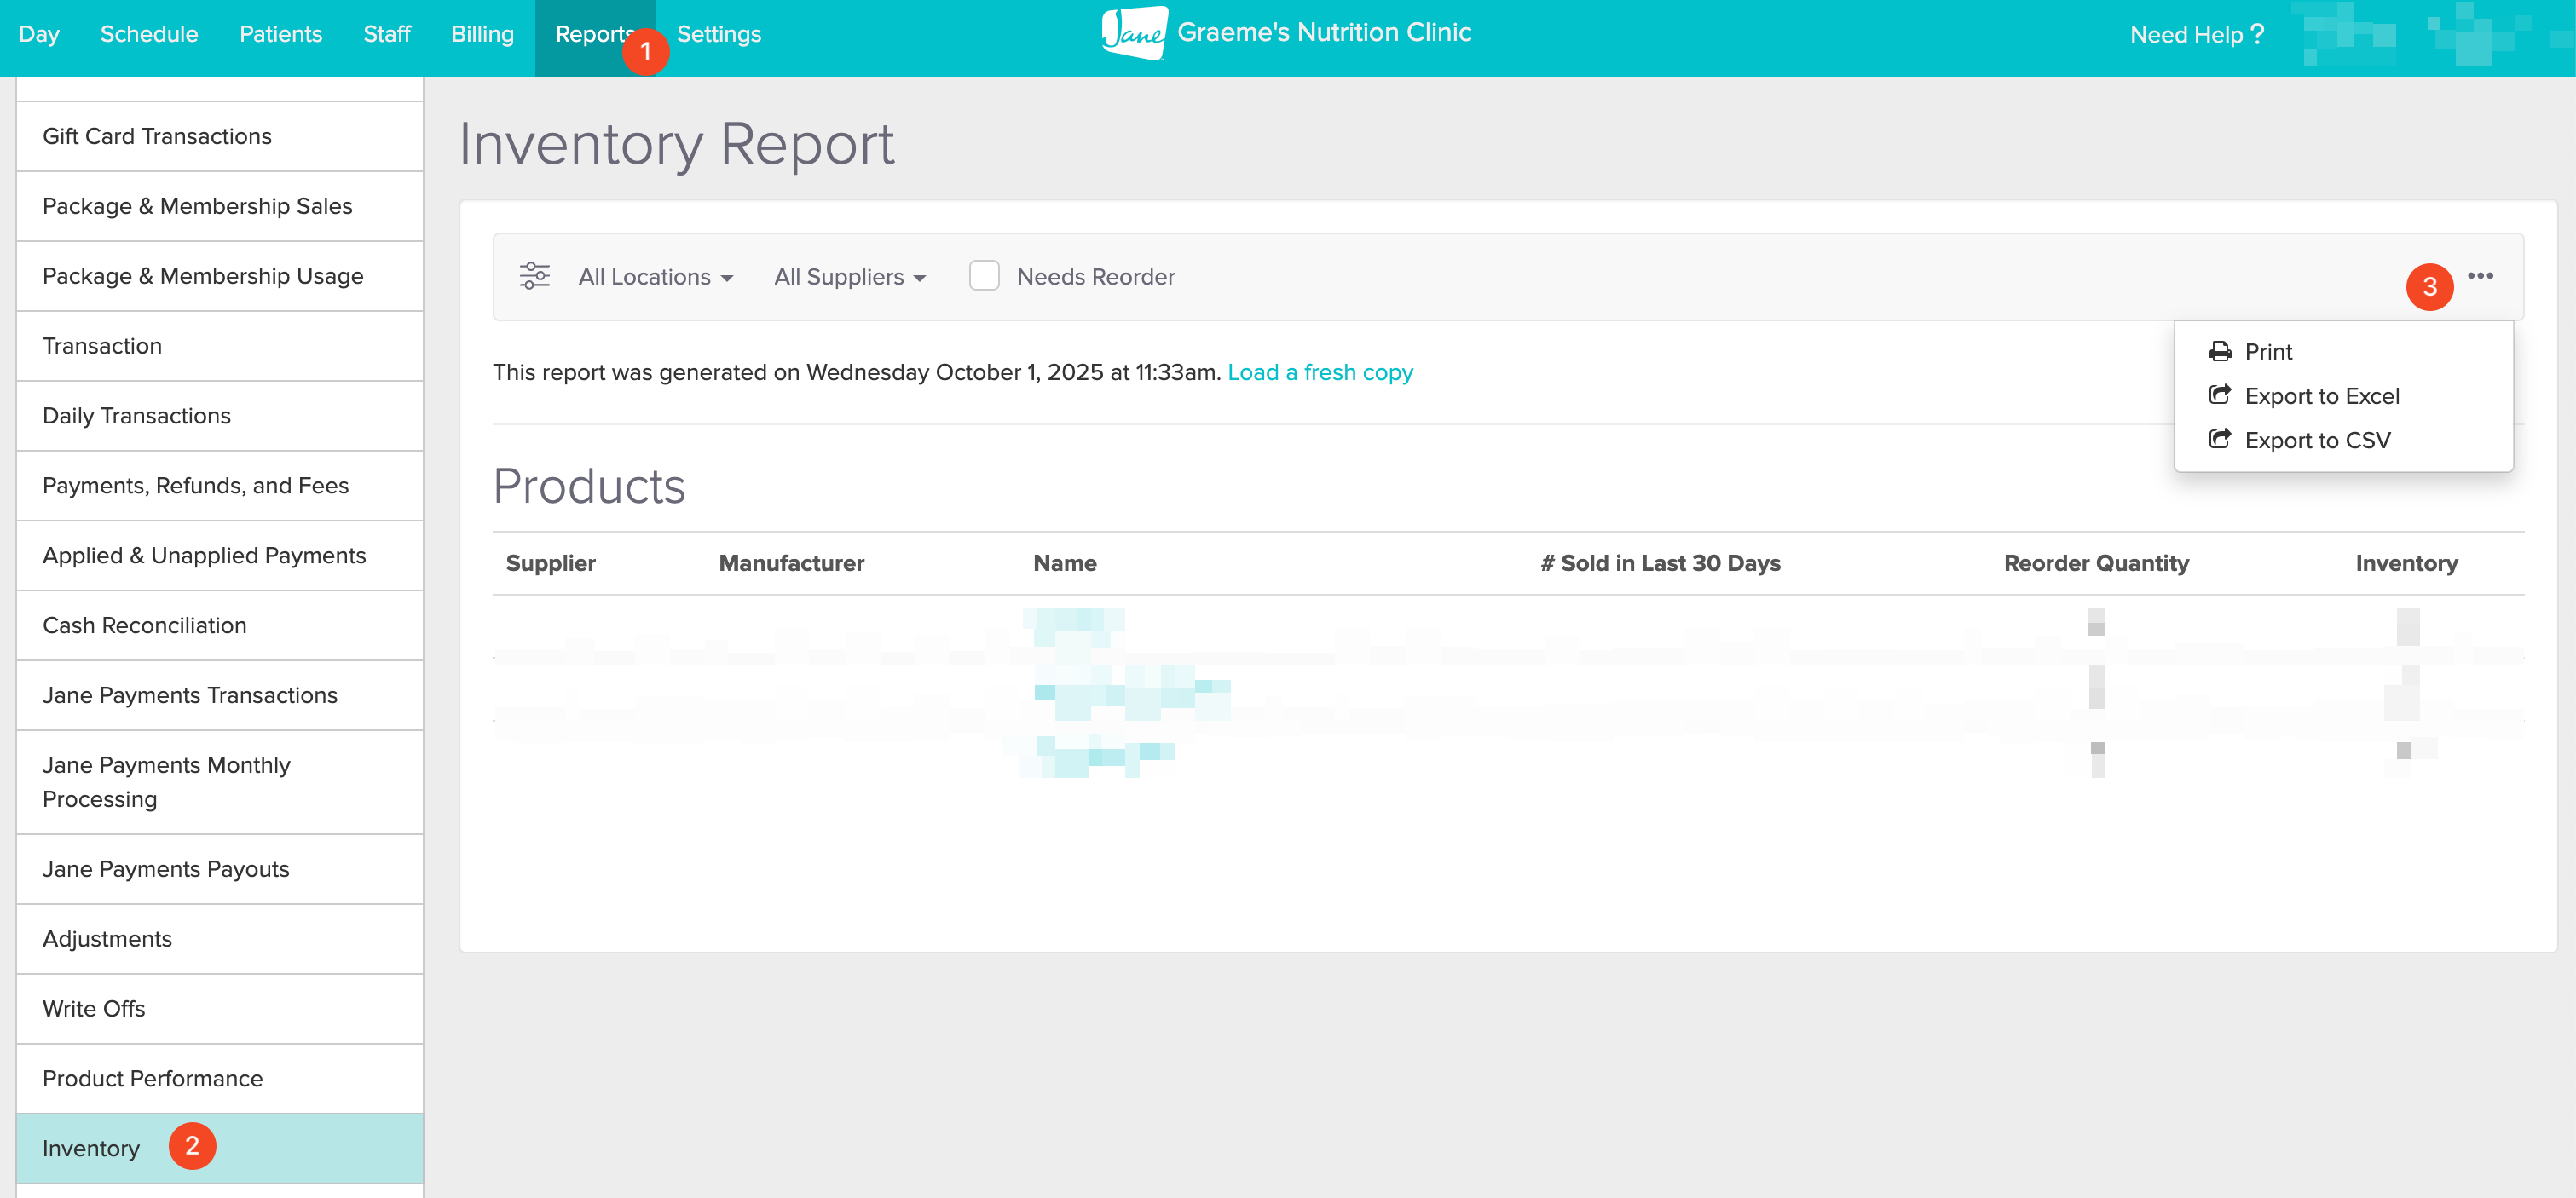Click the Need Help question mark
This screenshot has height=1198, width=2576.
click(x=2256, y=35)
